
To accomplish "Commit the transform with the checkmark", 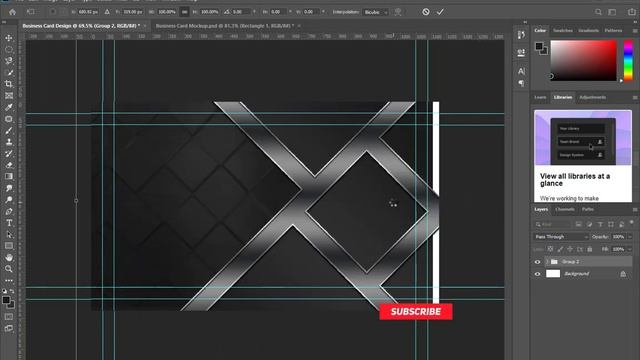I will (x=440, y=12).
